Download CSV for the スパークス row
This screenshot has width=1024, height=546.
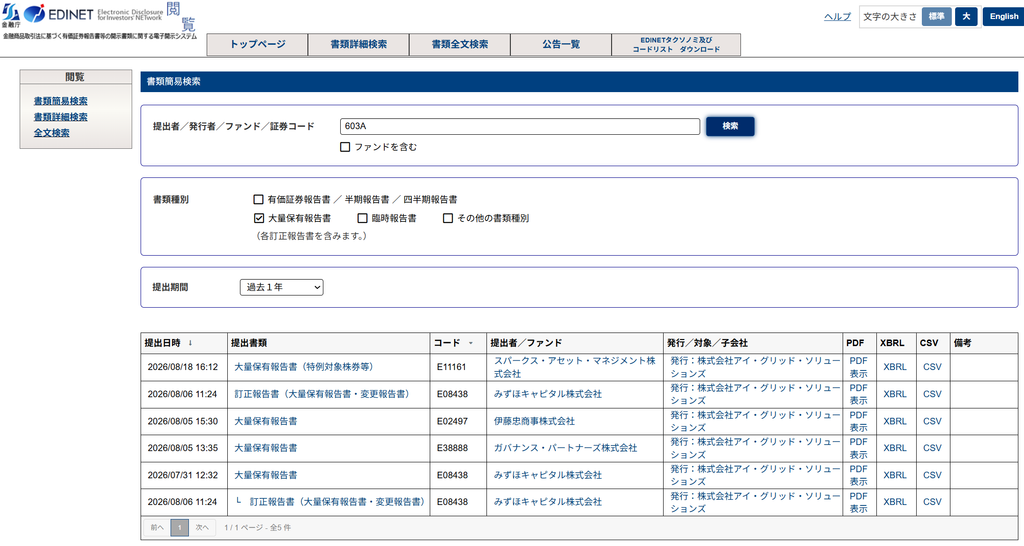(932, 367)
